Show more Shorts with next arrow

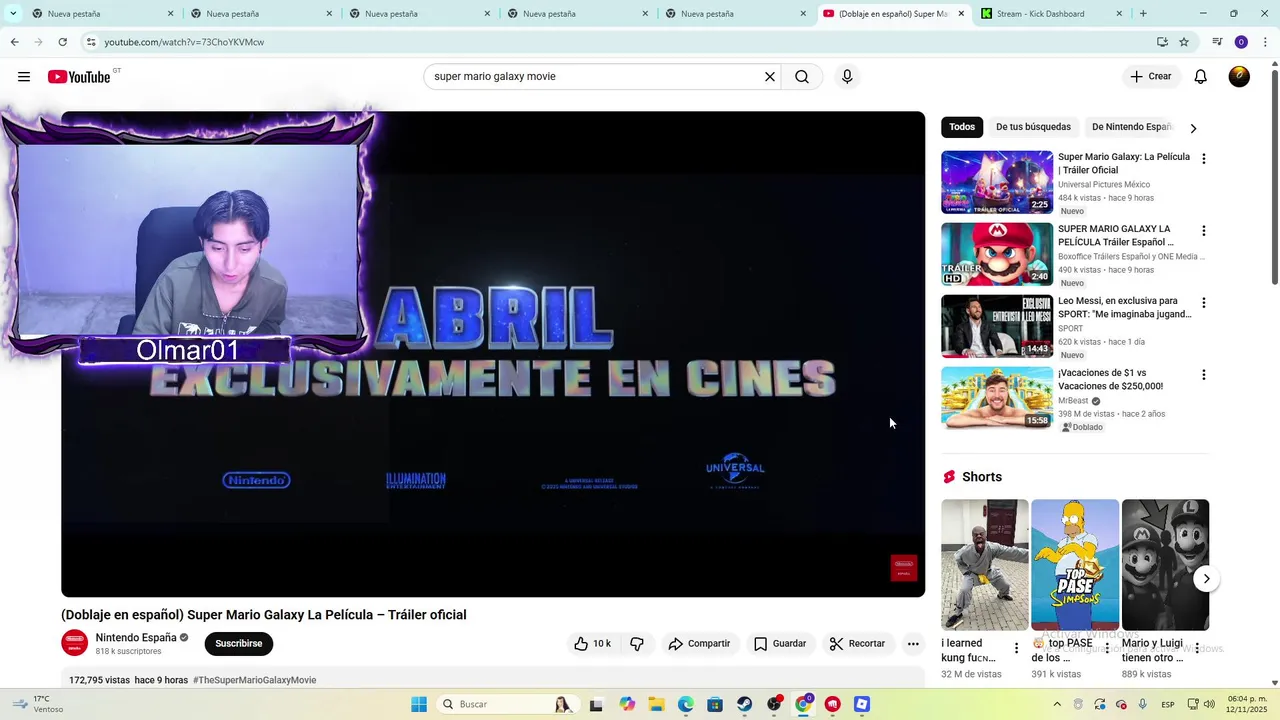(x=1206, y=579)
